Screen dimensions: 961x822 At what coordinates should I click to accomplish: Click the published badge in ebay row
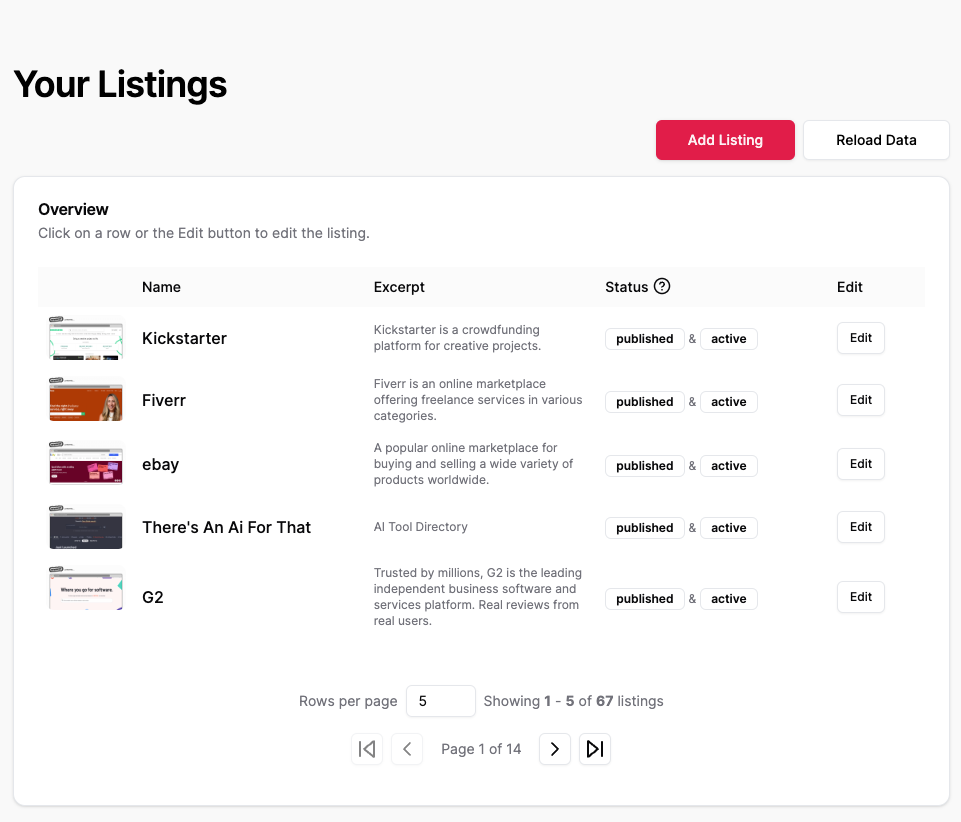pos(645,466)
